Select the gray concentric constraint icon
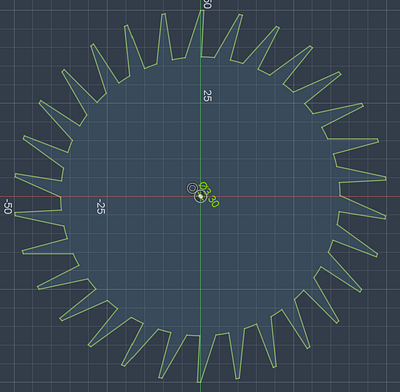Image resolution: width=400 pixels, height=392 pixels. point(192,188)
